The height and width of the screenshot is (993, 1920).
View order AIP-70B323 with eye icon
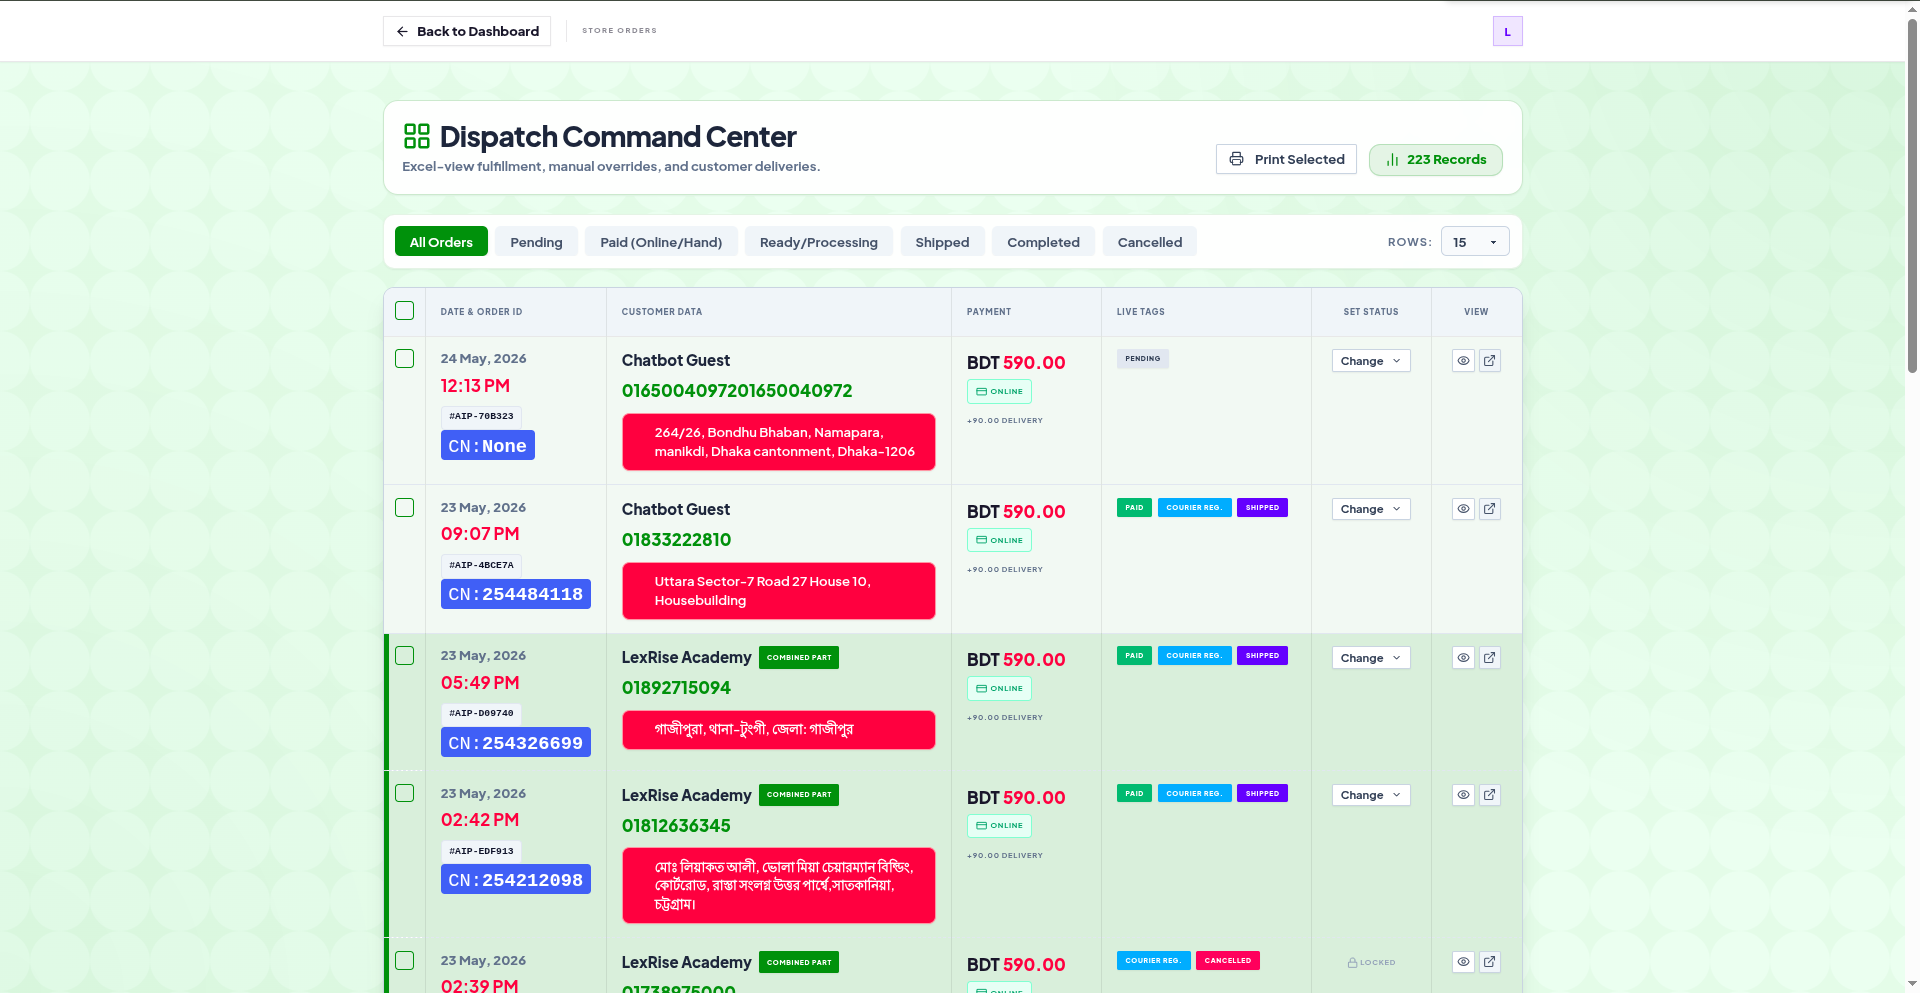1463,361
